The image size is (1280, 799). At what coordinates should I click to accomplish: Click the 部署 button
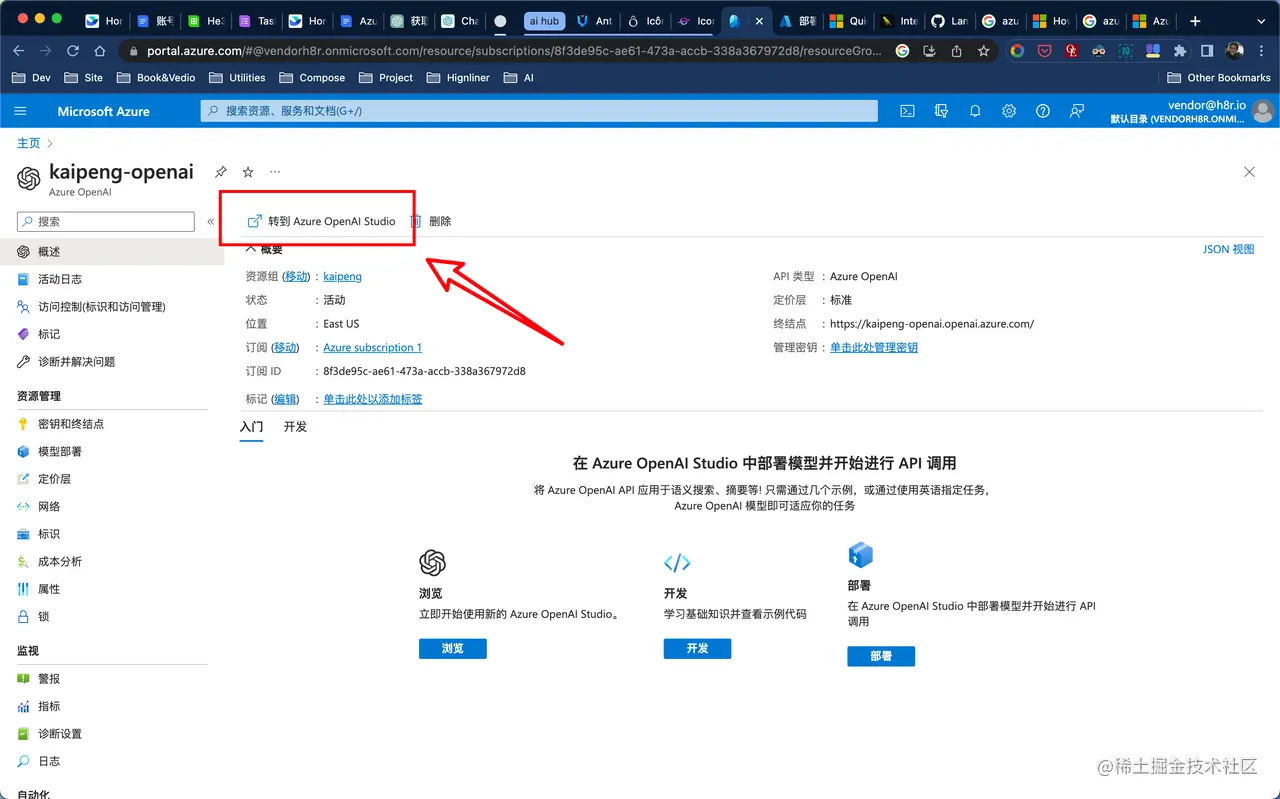pyautogui.click(x=881, y=656)
